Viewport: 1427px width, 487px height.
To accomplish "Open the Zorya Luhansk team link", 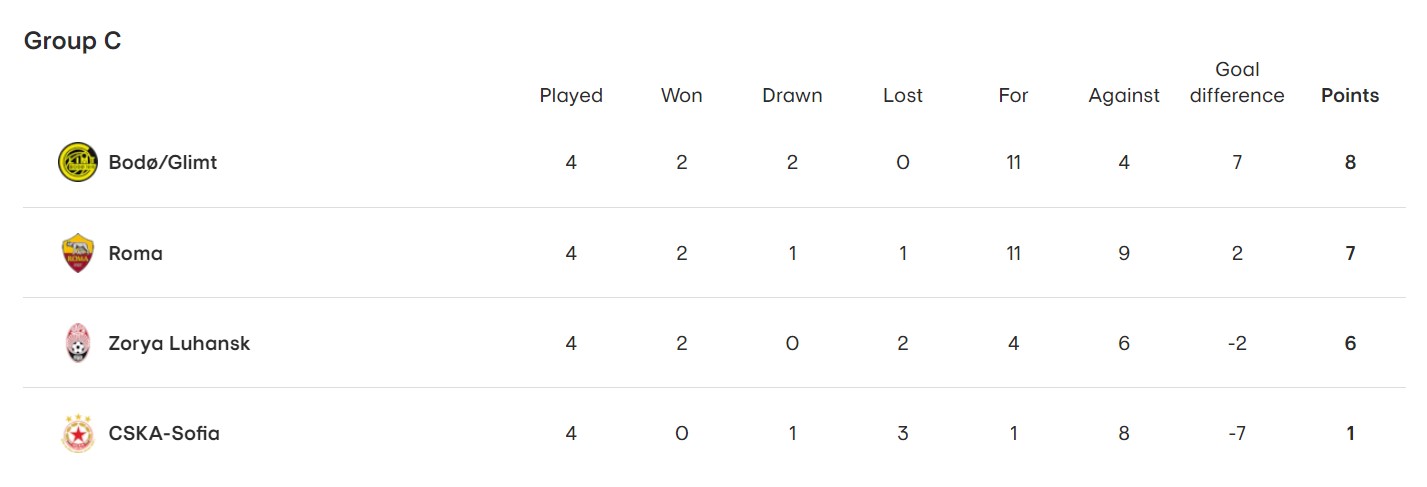I will [179, 343].
